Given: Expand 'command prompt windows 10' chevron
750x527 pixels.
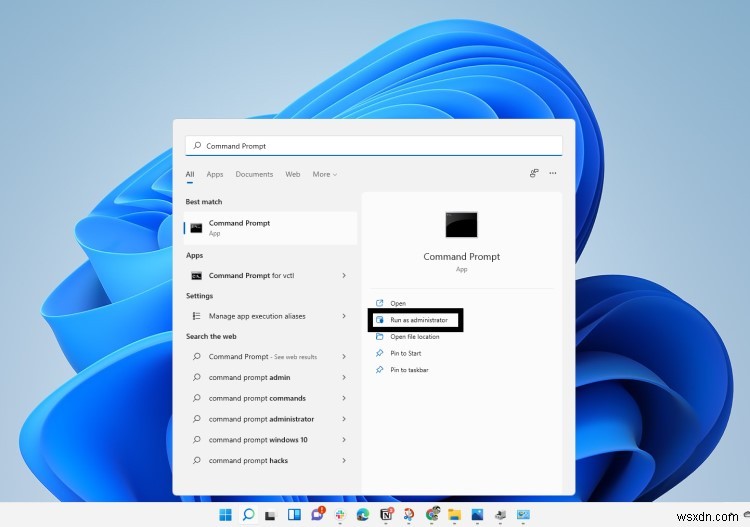Looking at the screenshot, I should pyautogui.click(x=344, y=439).
